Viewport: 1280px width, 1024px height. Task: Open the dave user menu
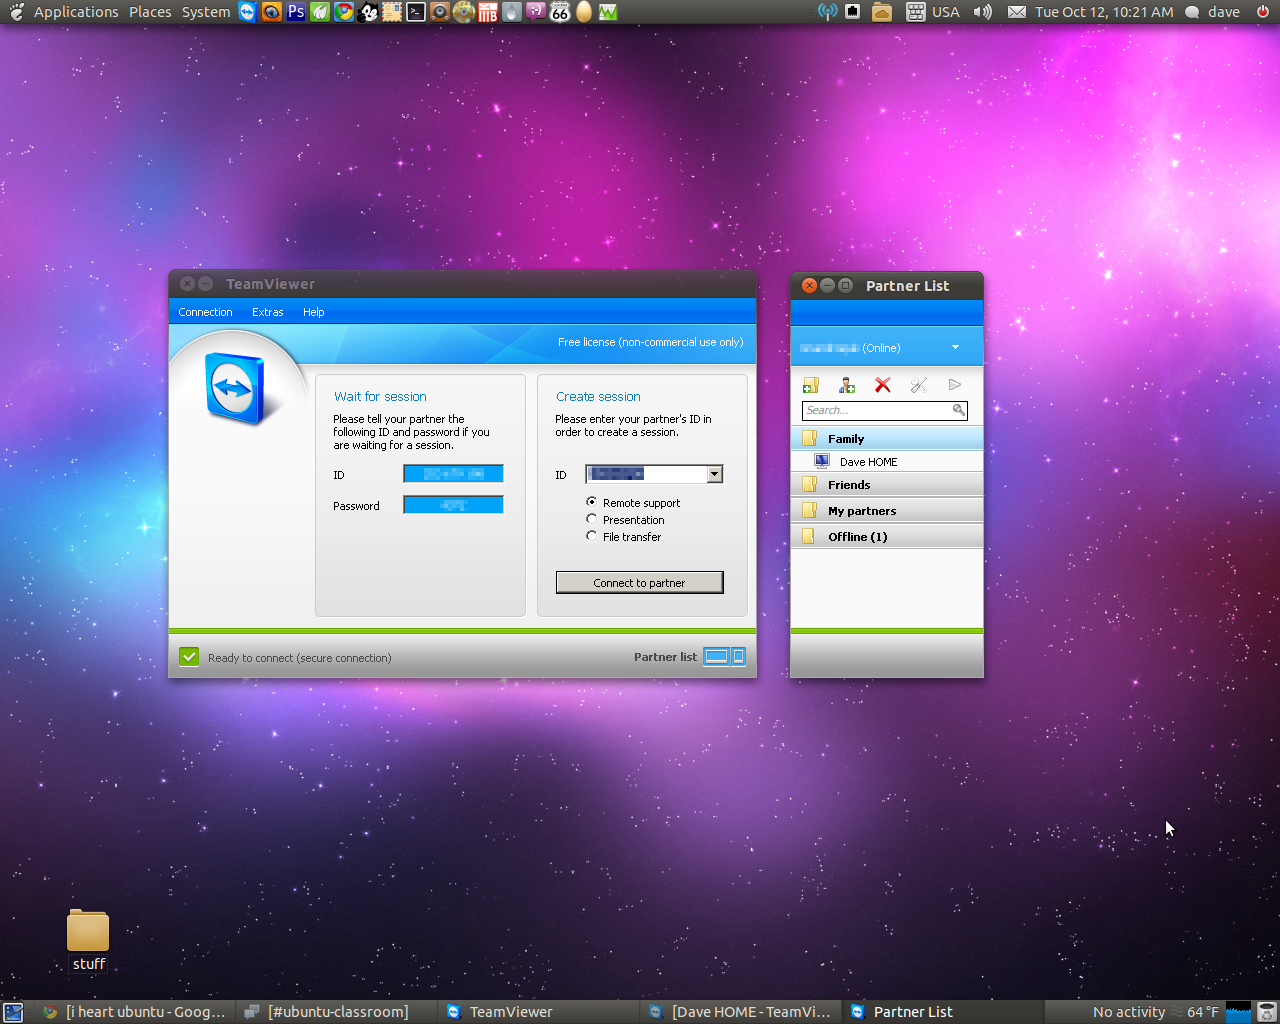click(x=1213, y=12)
